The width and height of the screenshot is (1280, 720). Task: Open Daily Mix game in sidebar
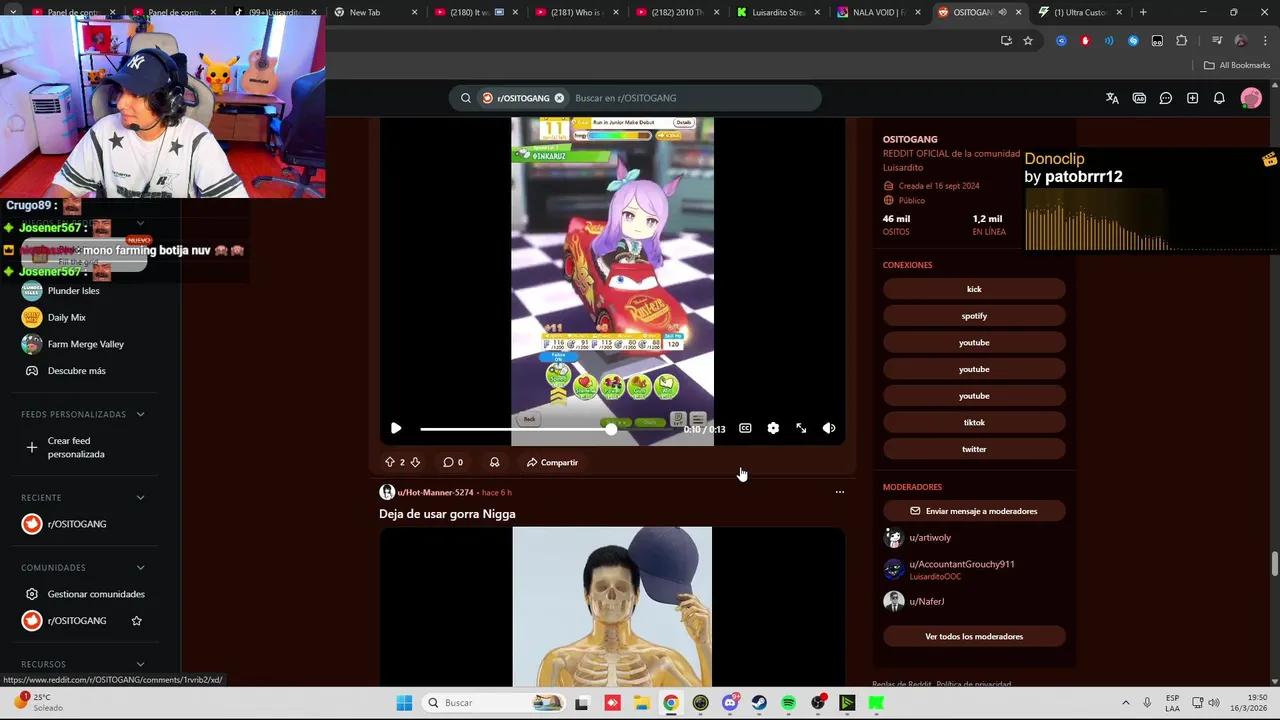66,317
